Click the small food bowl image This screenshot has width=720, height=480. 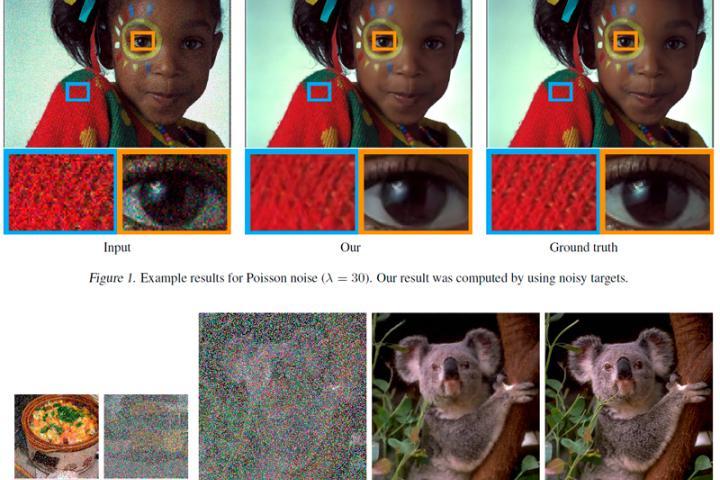pyautogui.click(x=56, y=436)
